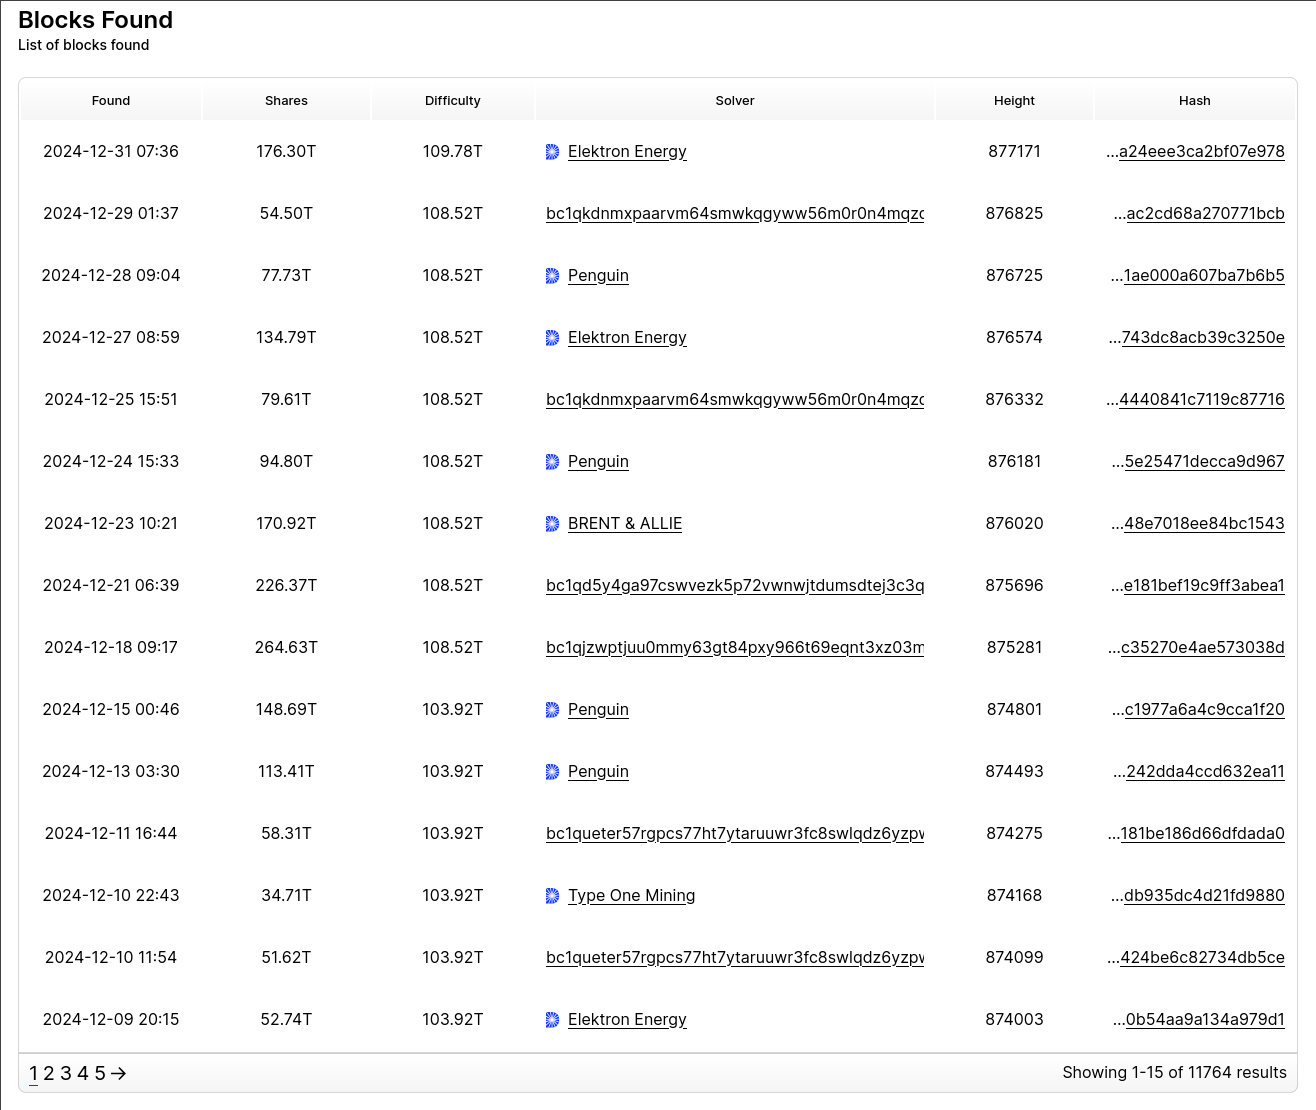Open Elektron Energy link for block 876574

coord(627,338)
